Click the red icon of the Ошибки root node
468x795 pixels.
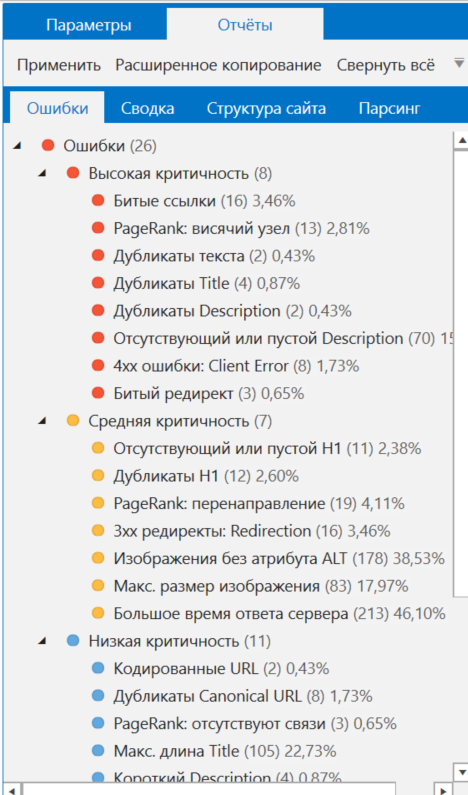48,146
